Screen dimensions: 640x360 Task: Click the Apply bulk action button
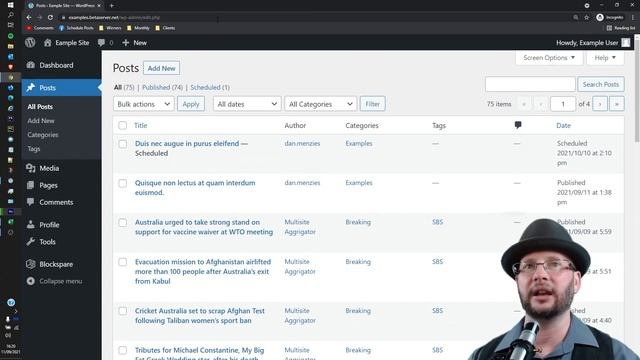[191, 104]
